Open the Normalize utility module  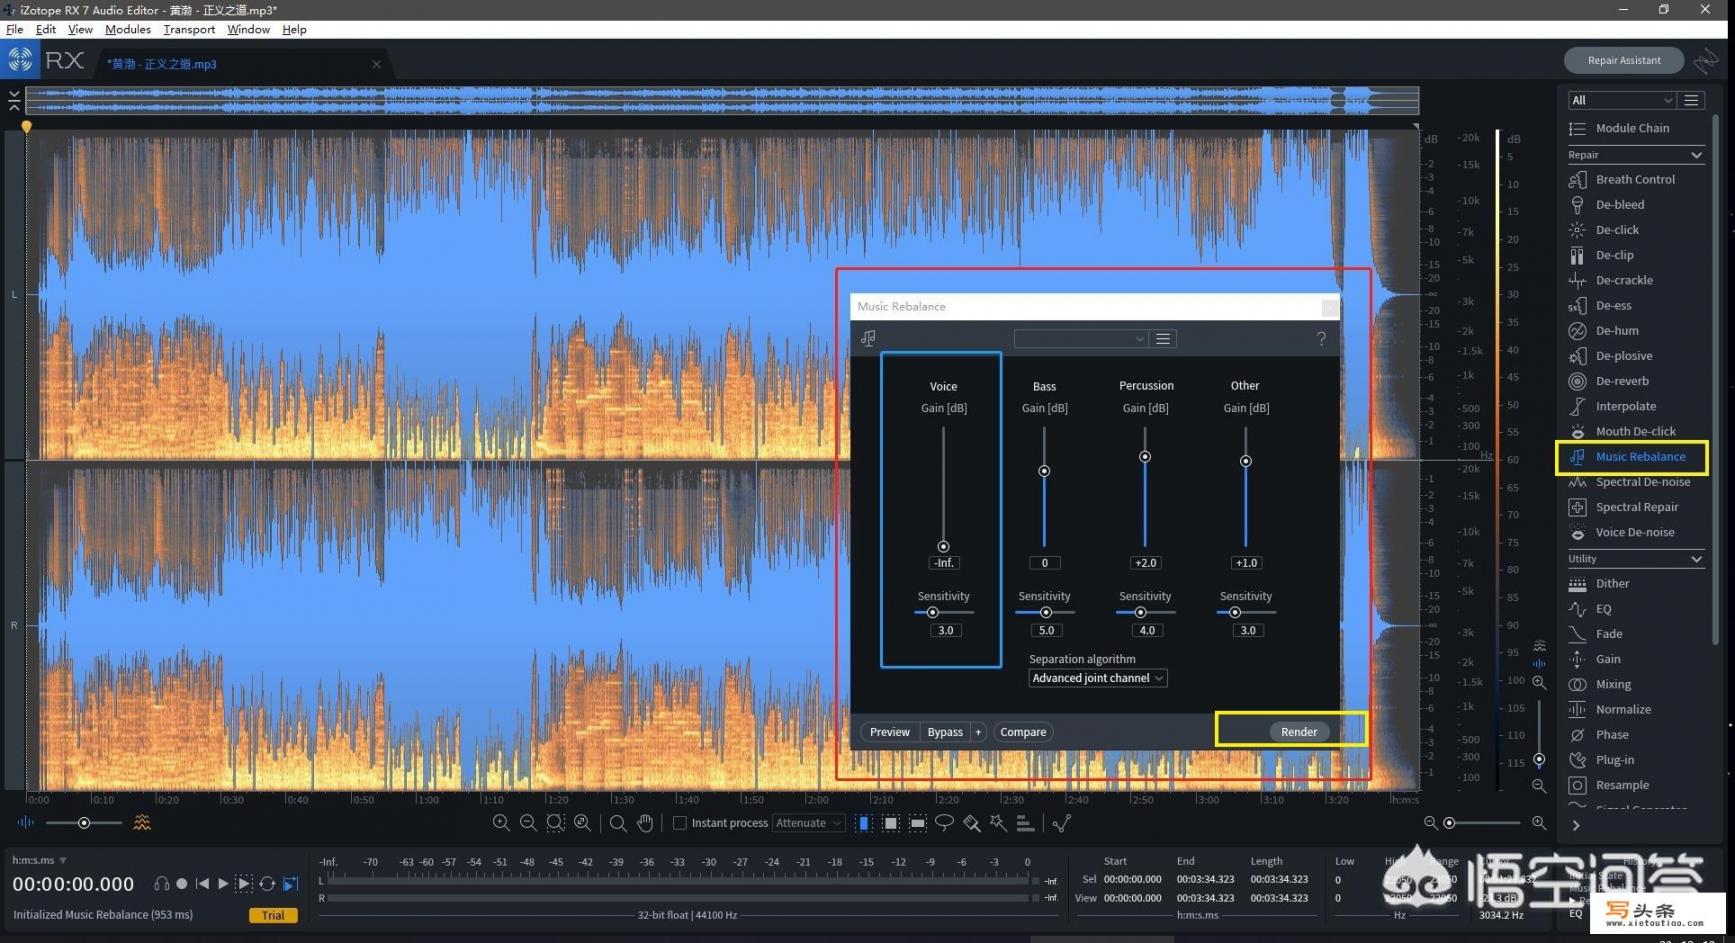click(1623, 709)
